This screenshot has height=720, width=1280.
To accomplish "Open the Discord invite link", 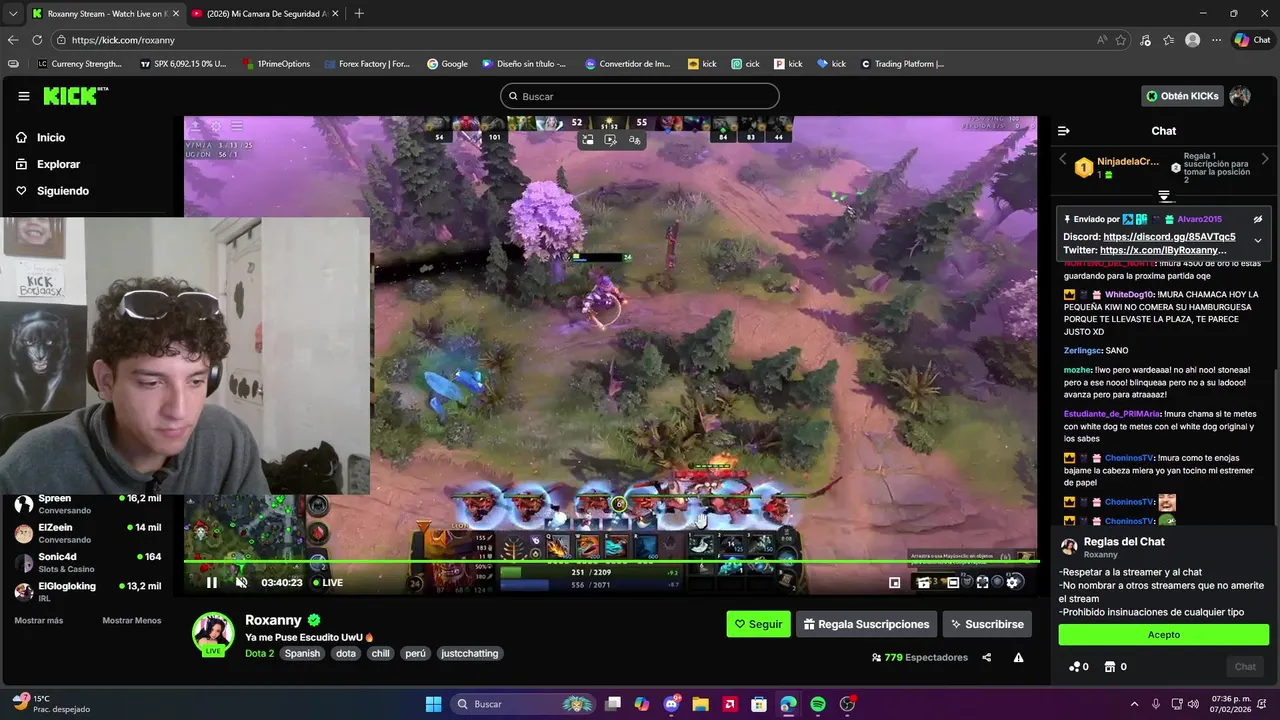I will click(x=1169, y=237).
